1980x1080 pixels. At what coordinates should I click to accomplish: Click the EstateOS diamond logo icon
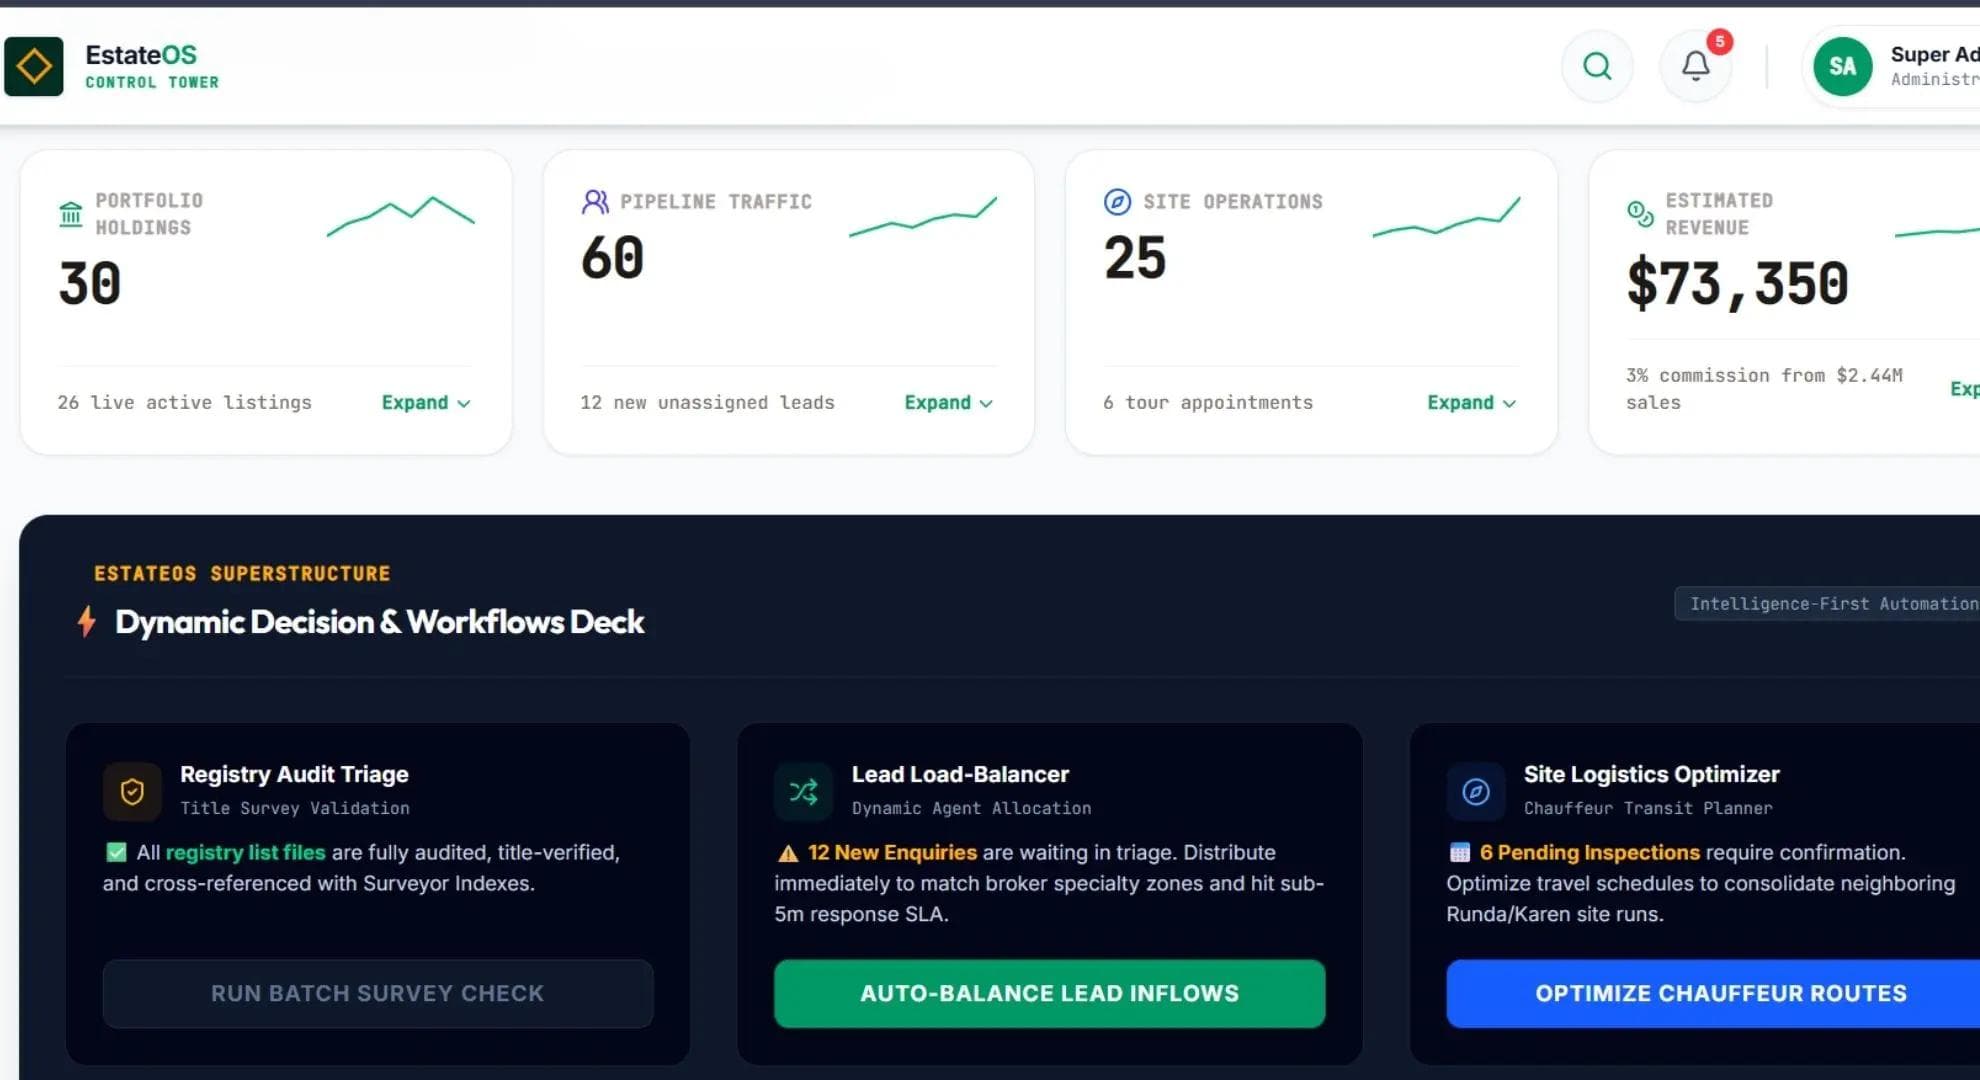click(x=34, y=66)
